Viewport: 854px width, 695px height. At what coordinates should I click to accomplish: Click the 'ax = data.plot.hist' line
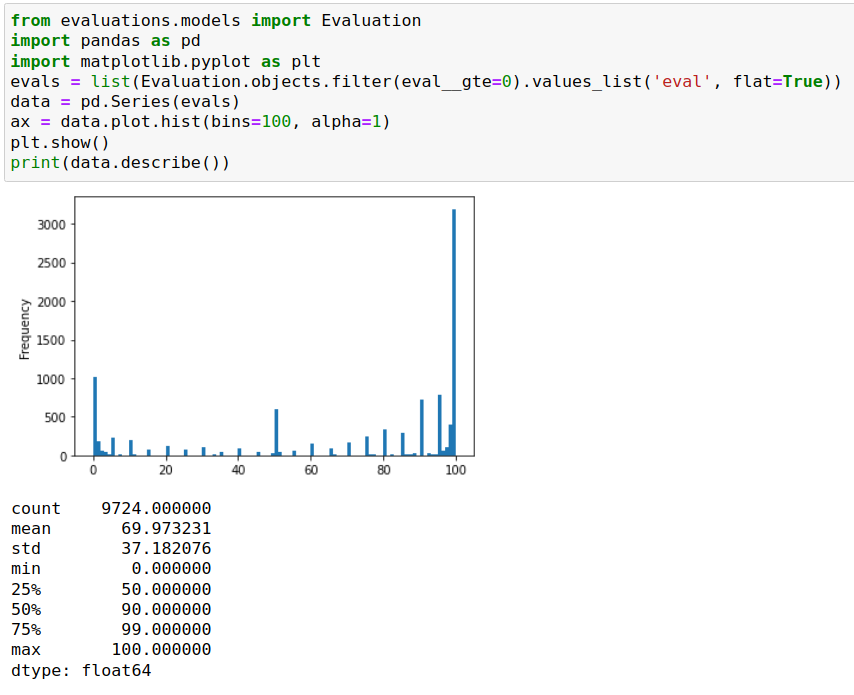pyautogui.click(x=200, y=122)
